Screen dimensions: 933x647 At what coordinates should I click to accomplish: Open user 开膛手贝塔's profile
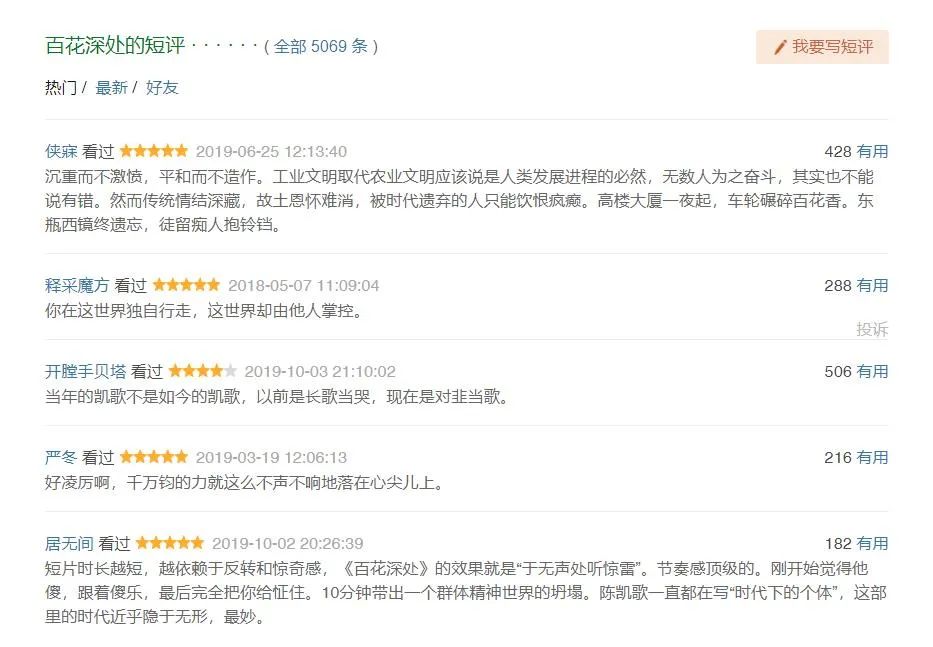tap(85, 372)
